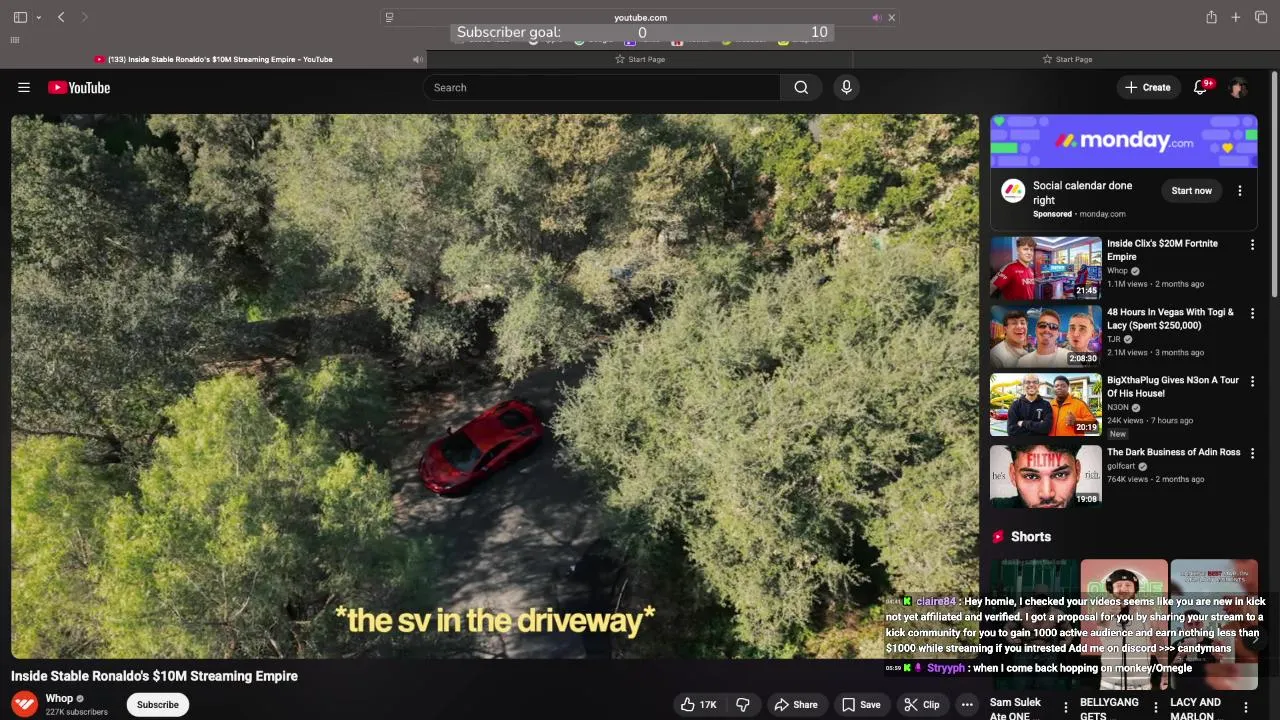The height and width of the screenshot is (720, 1280).
Task: Go to the YouTube home logo
Action: pyautogui.click(x=79, y=88)
